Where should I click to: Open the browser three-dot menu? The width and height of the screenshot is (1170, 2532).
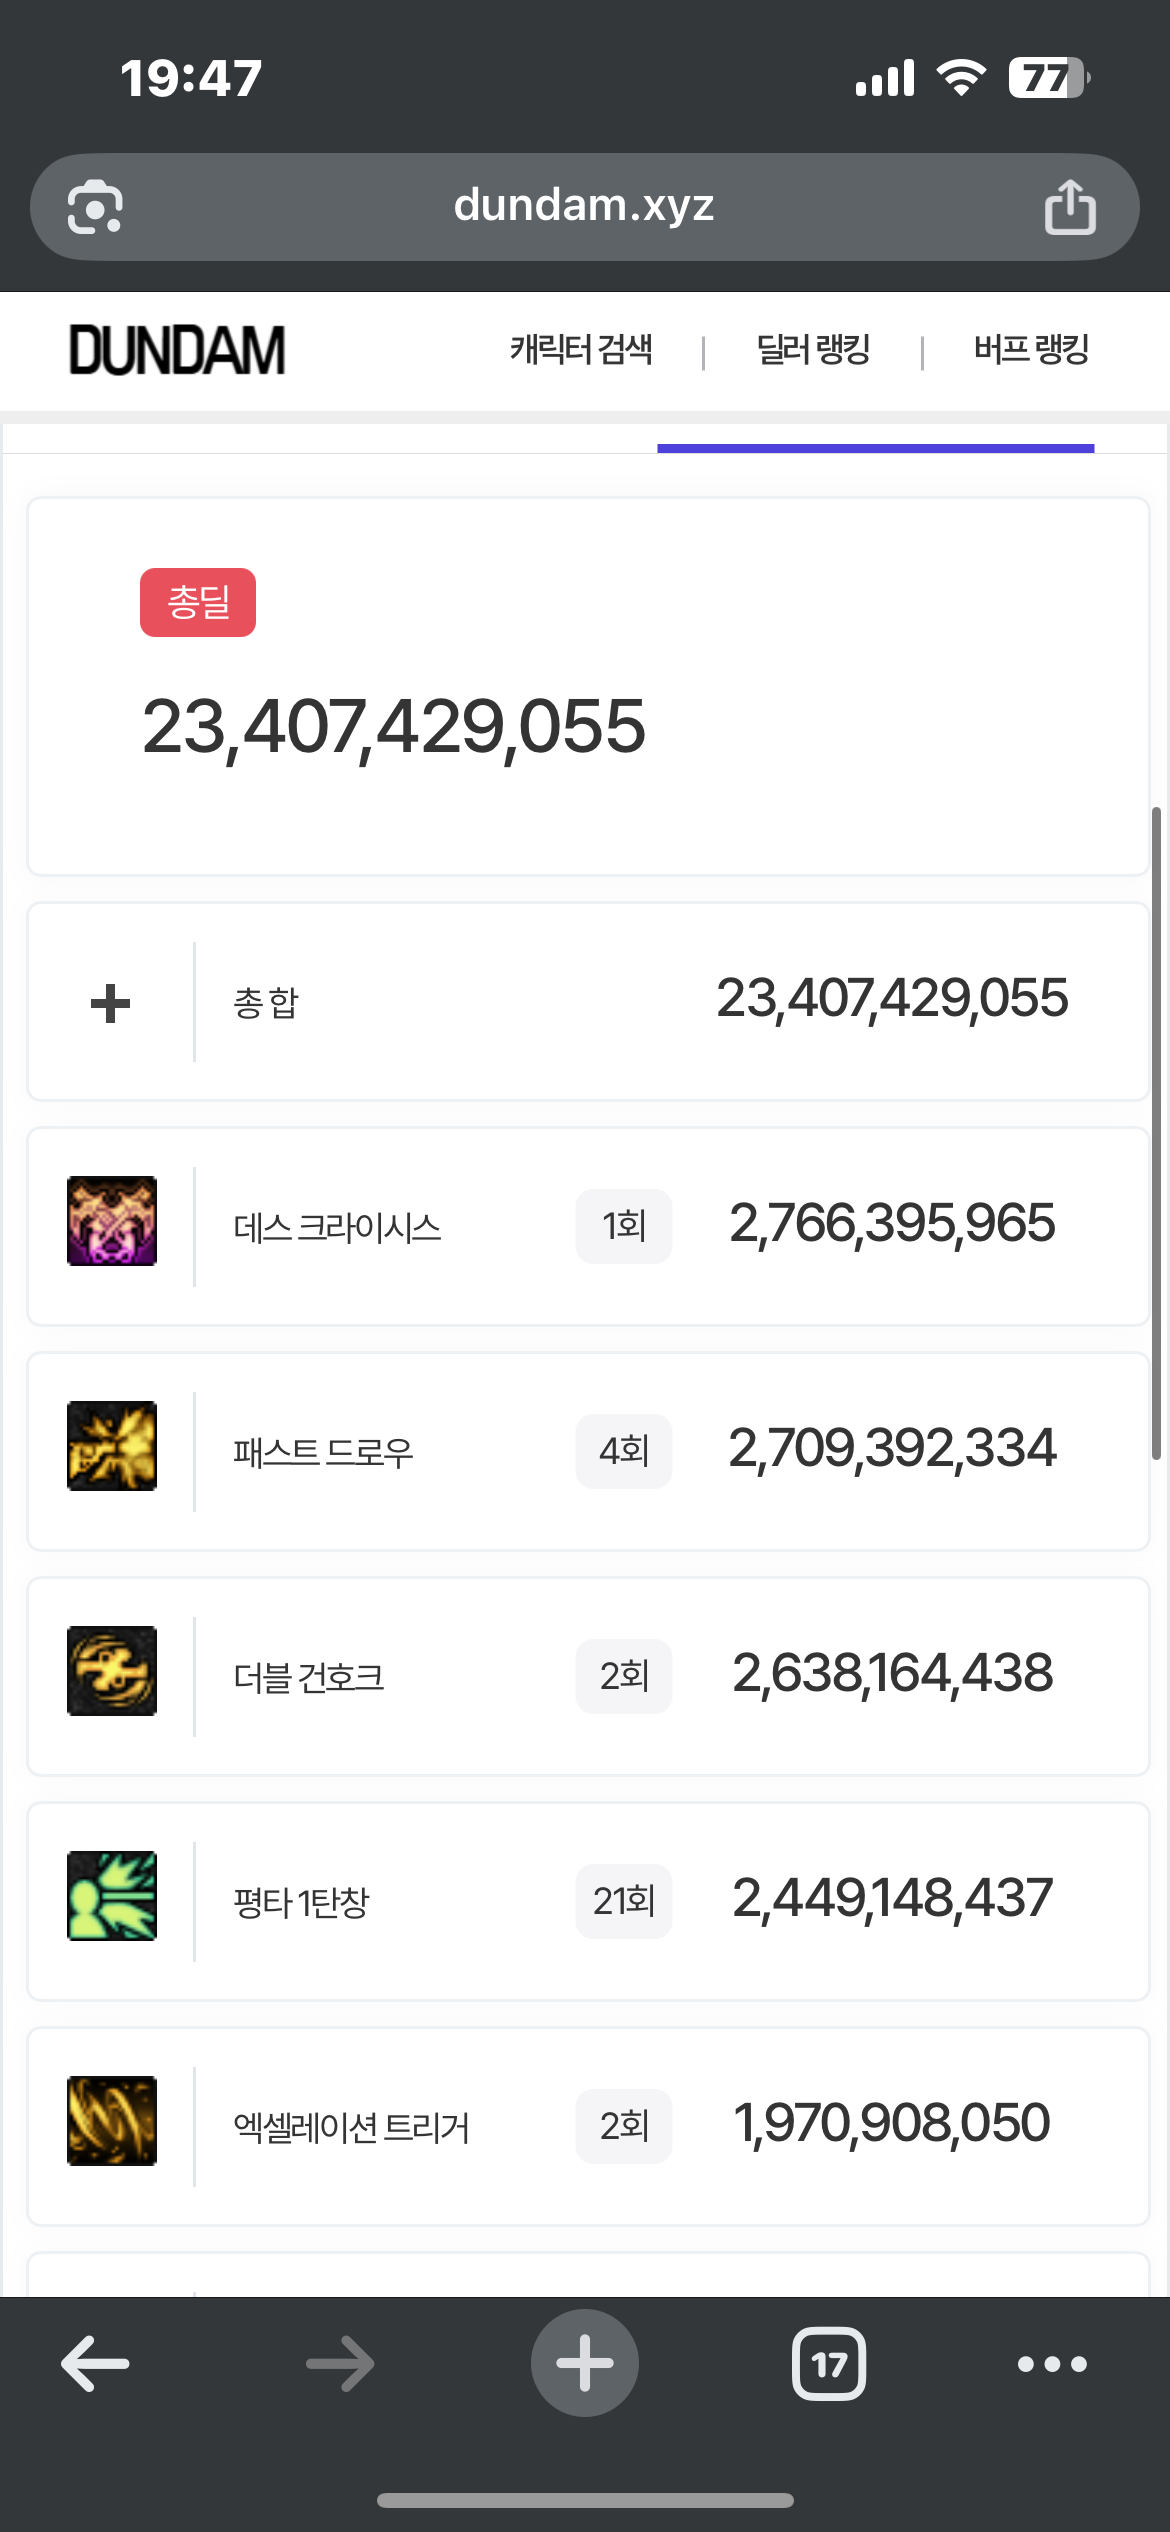point(1051,2364)
